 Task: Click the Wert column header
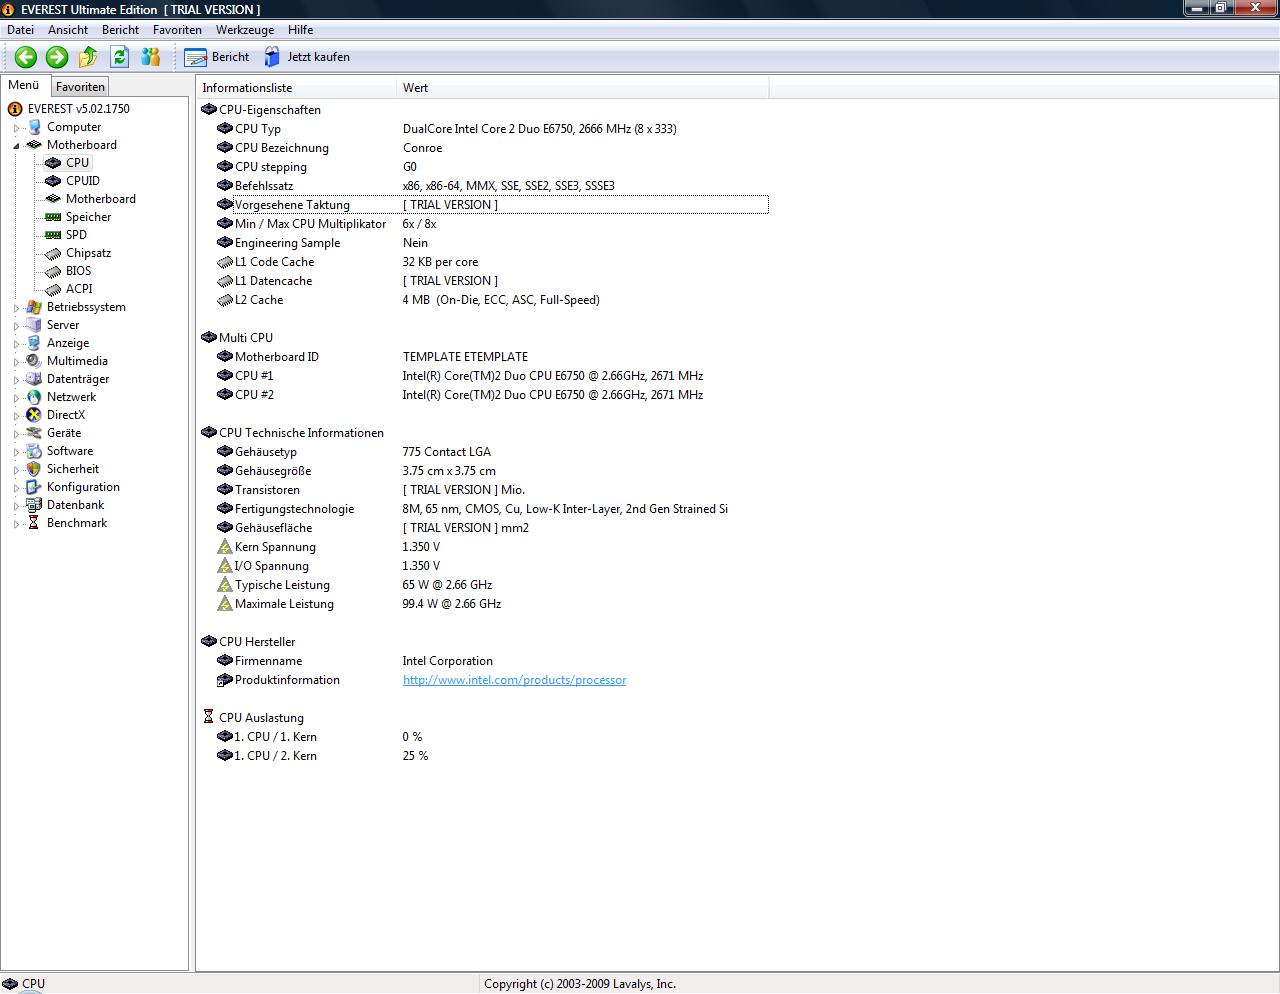[x=583, y=88]
